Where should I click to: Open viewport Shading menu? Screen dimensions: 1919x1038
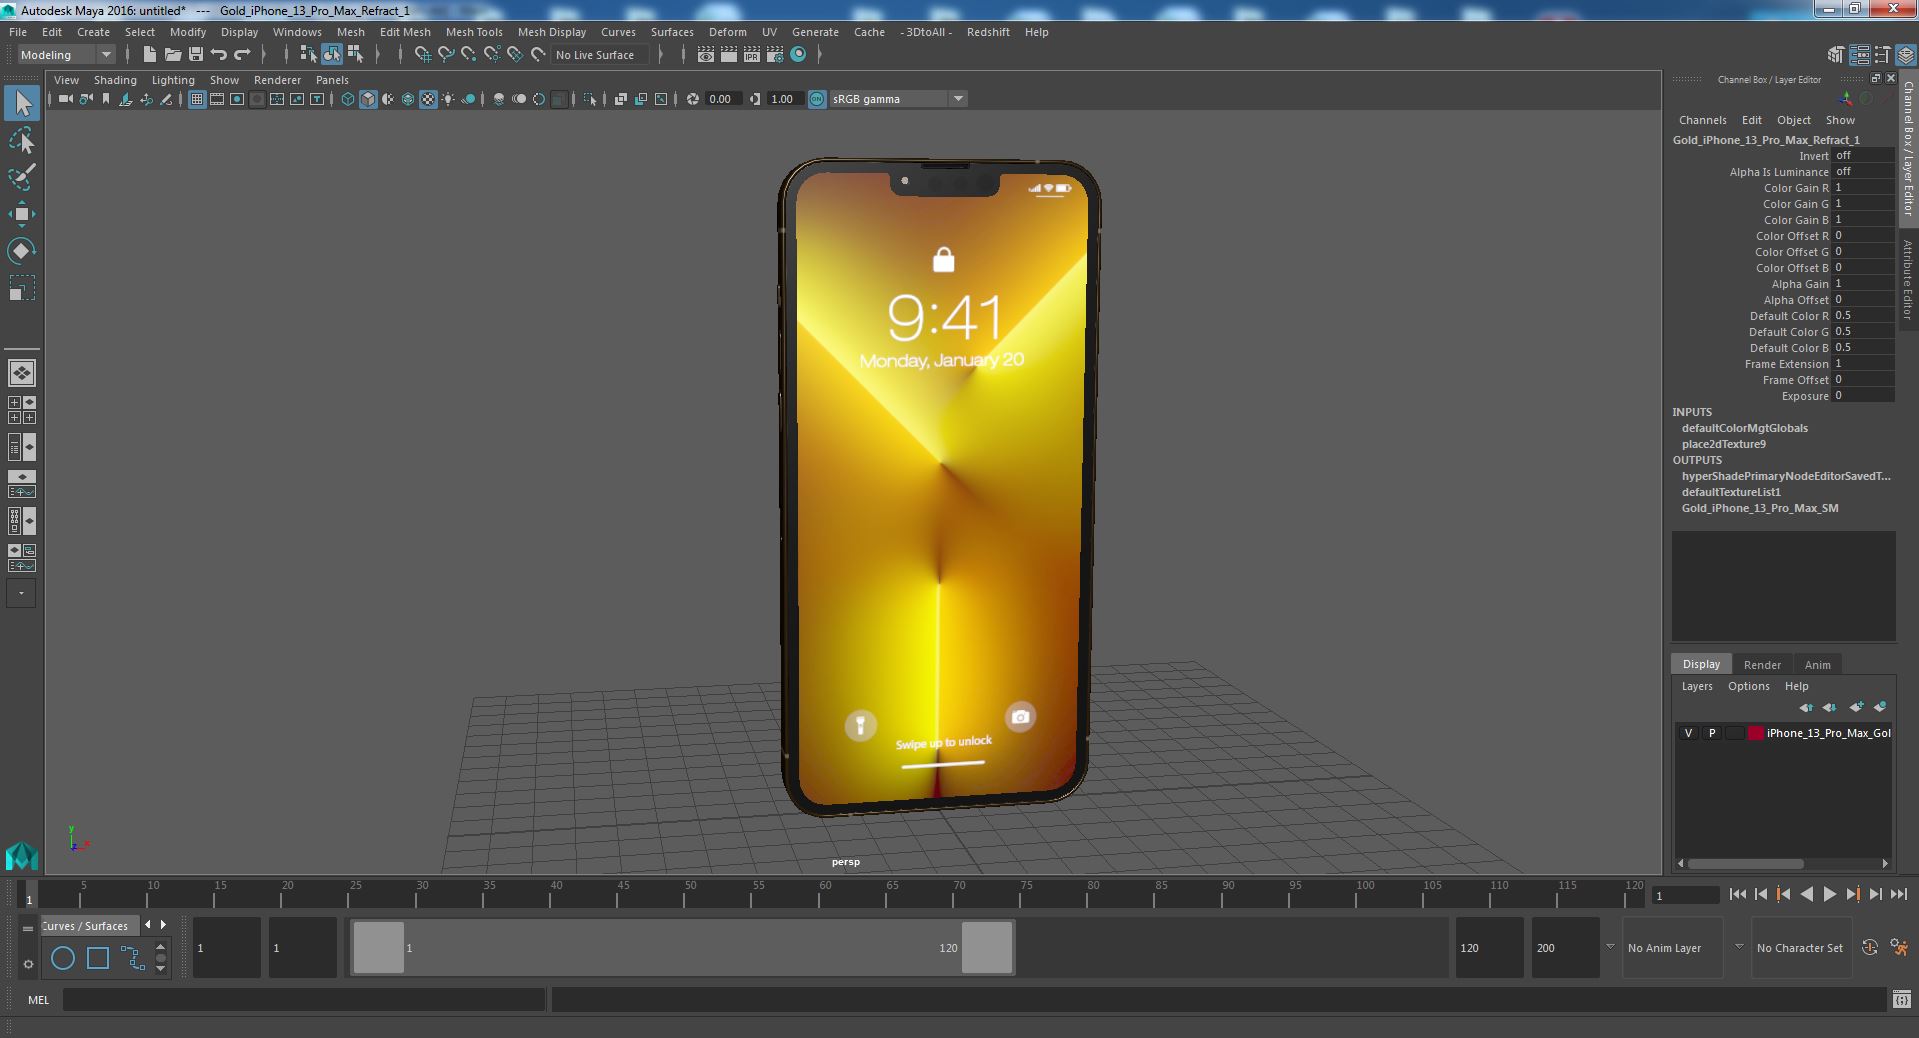[115, 80]
